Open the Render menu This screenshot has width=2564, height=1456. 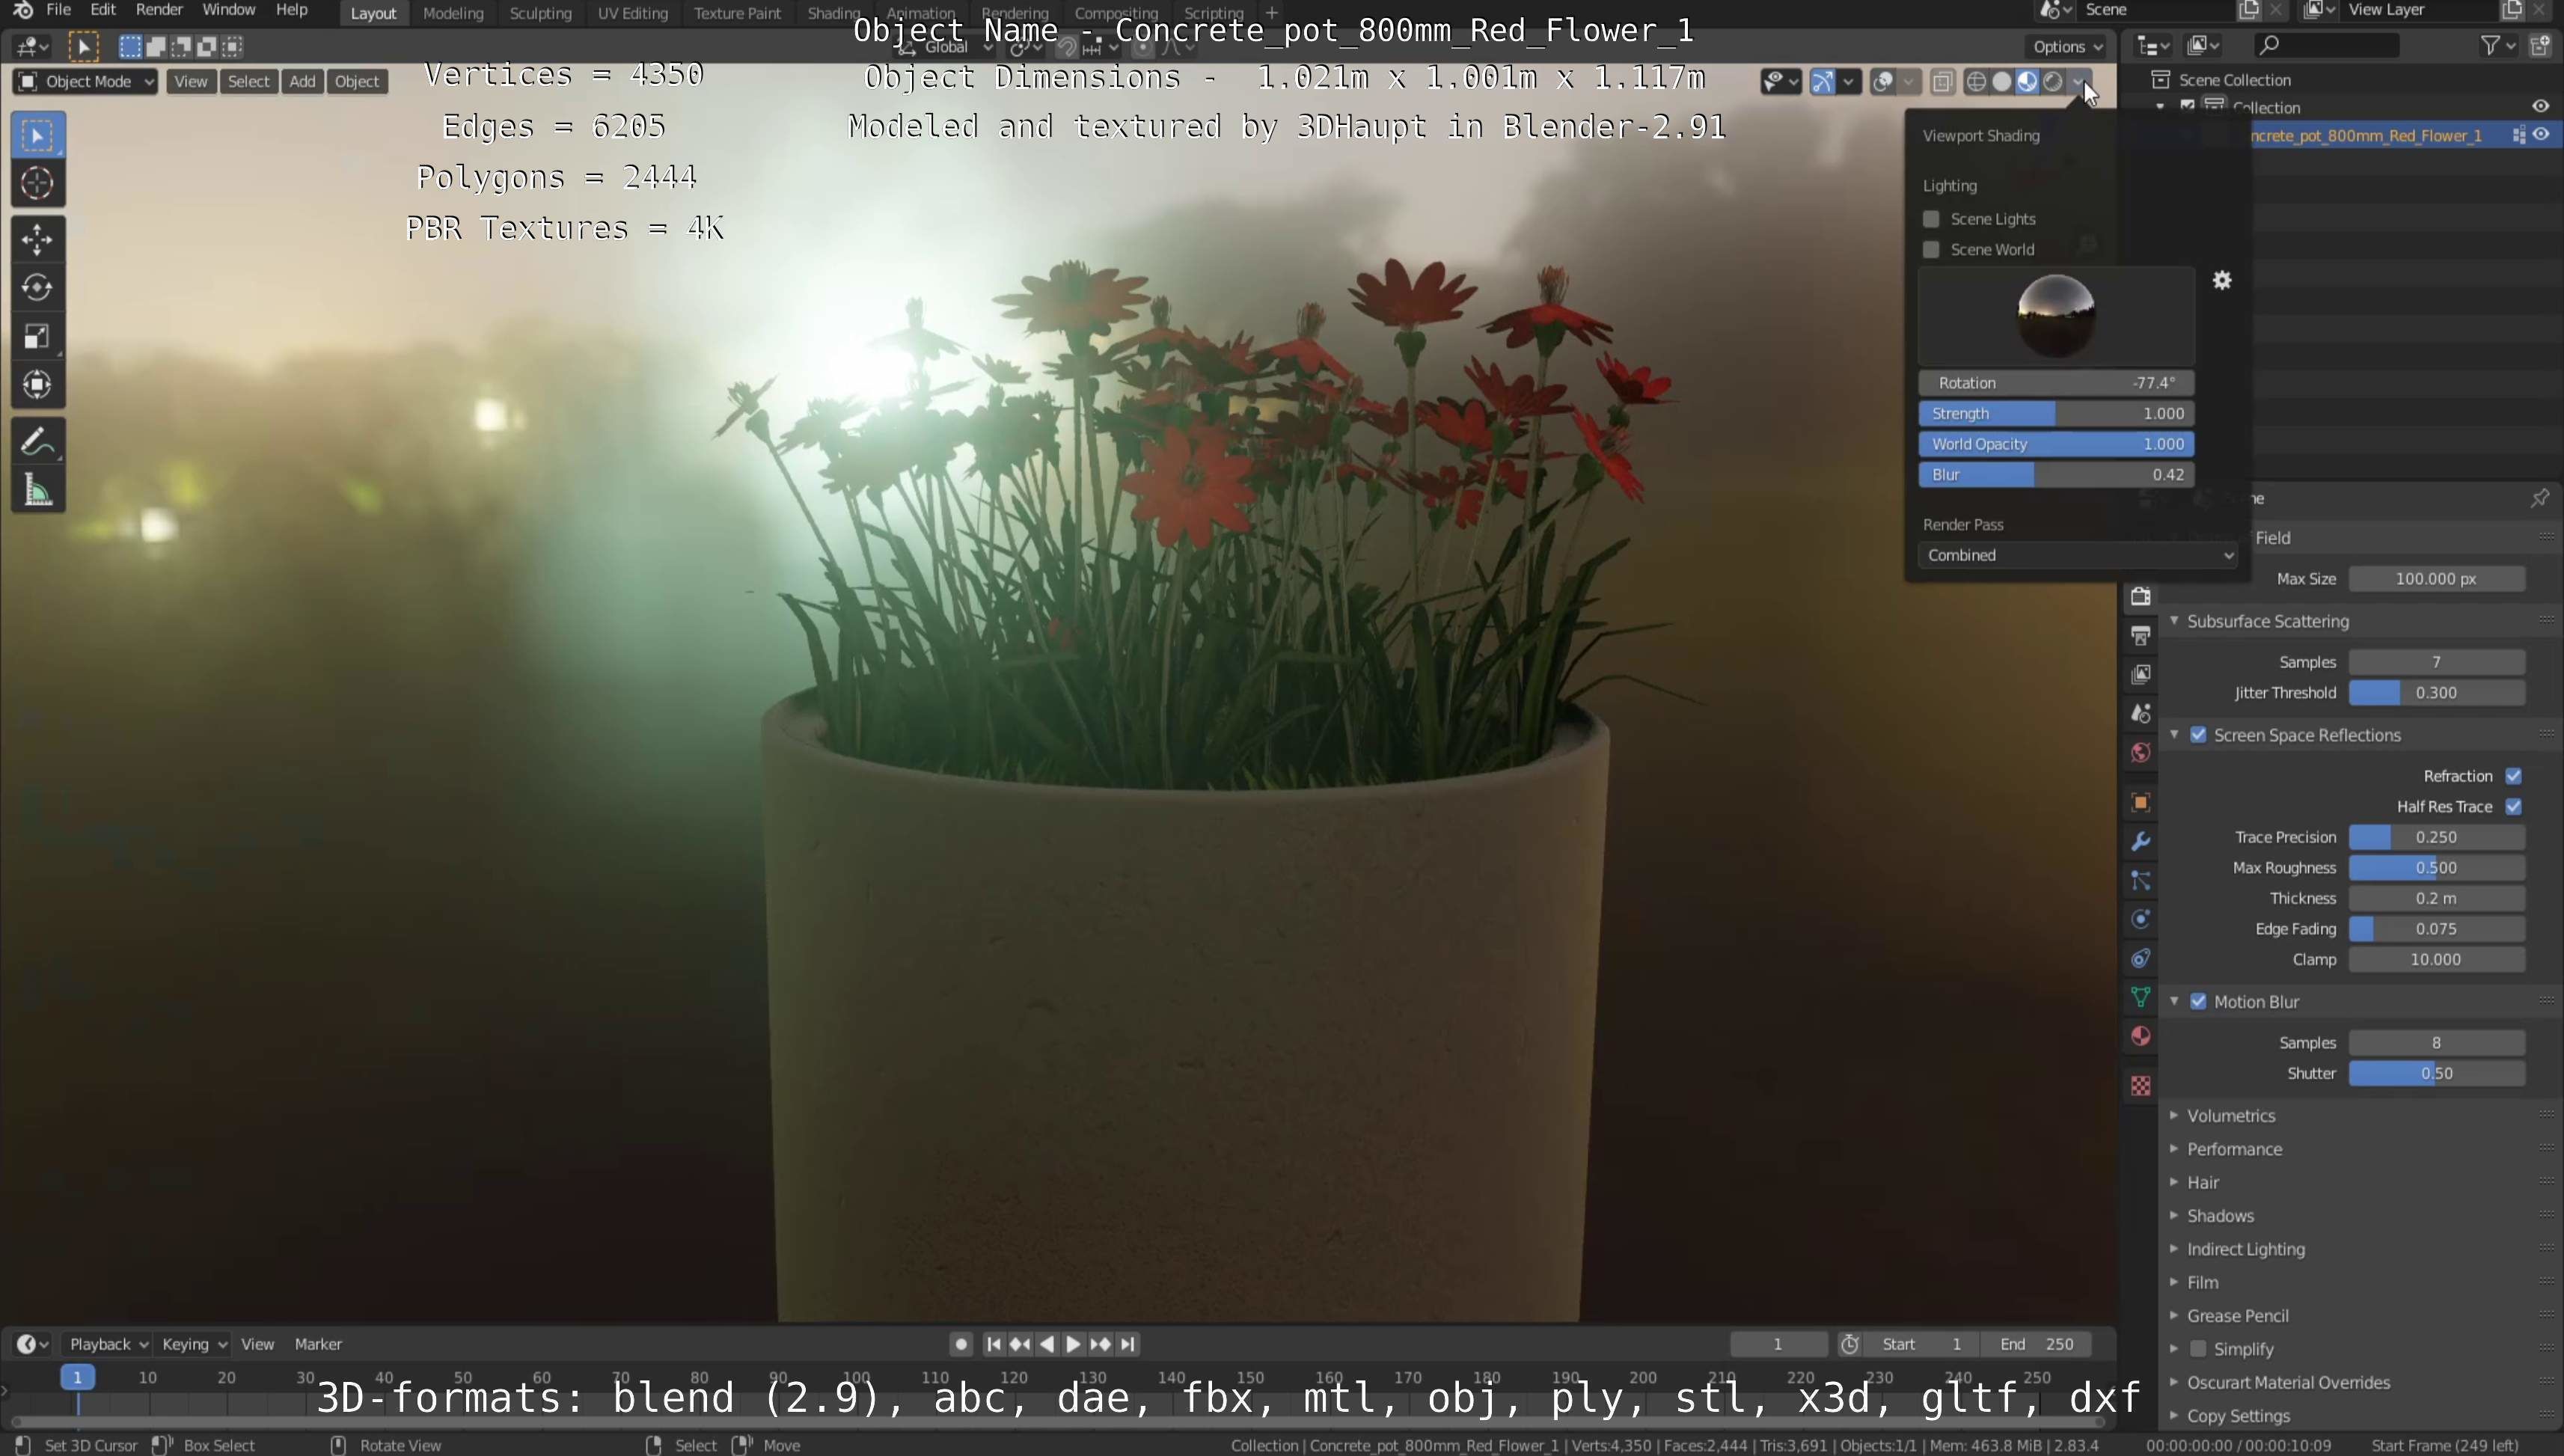pos(159,10)
